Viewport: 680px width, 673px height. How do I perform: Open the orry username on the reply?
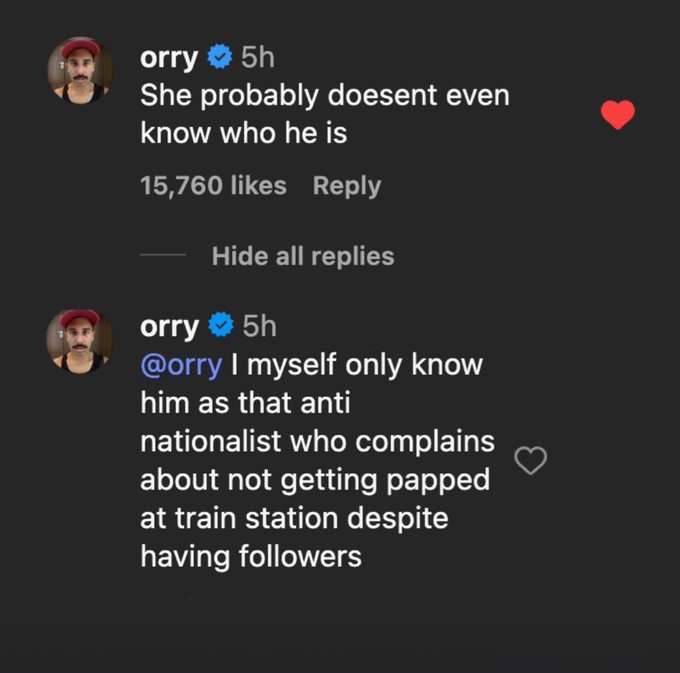(169, 326)
